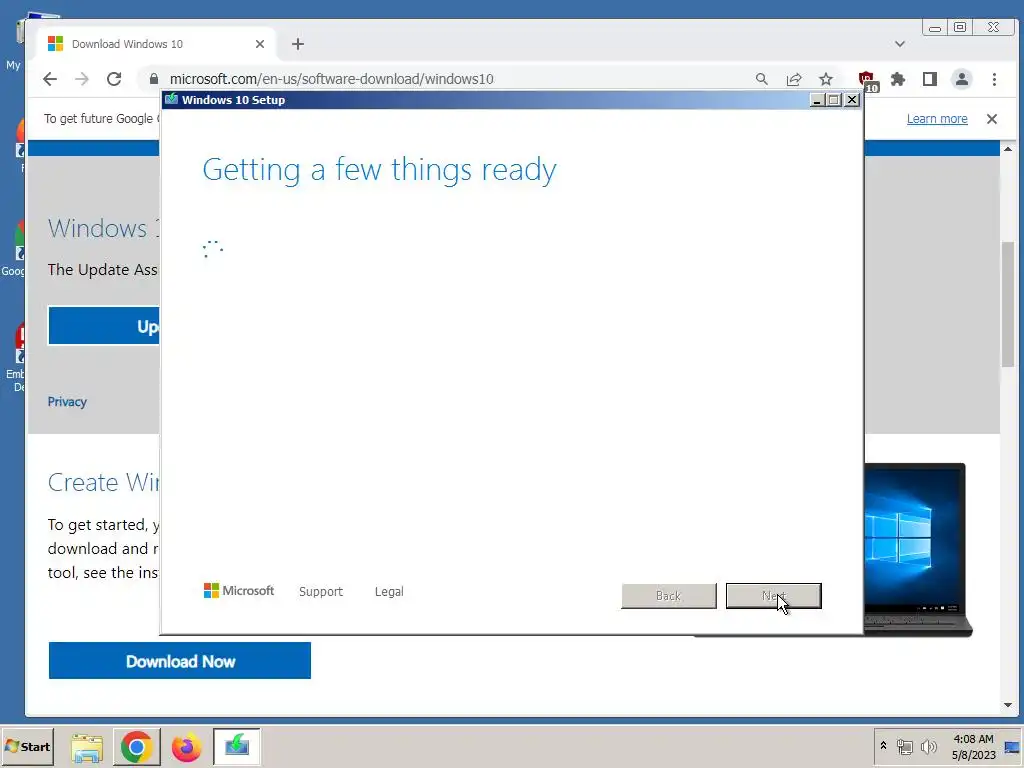Open the Support link in Setup
Viewport: 1024px width, 768px height.
point(321,592)
